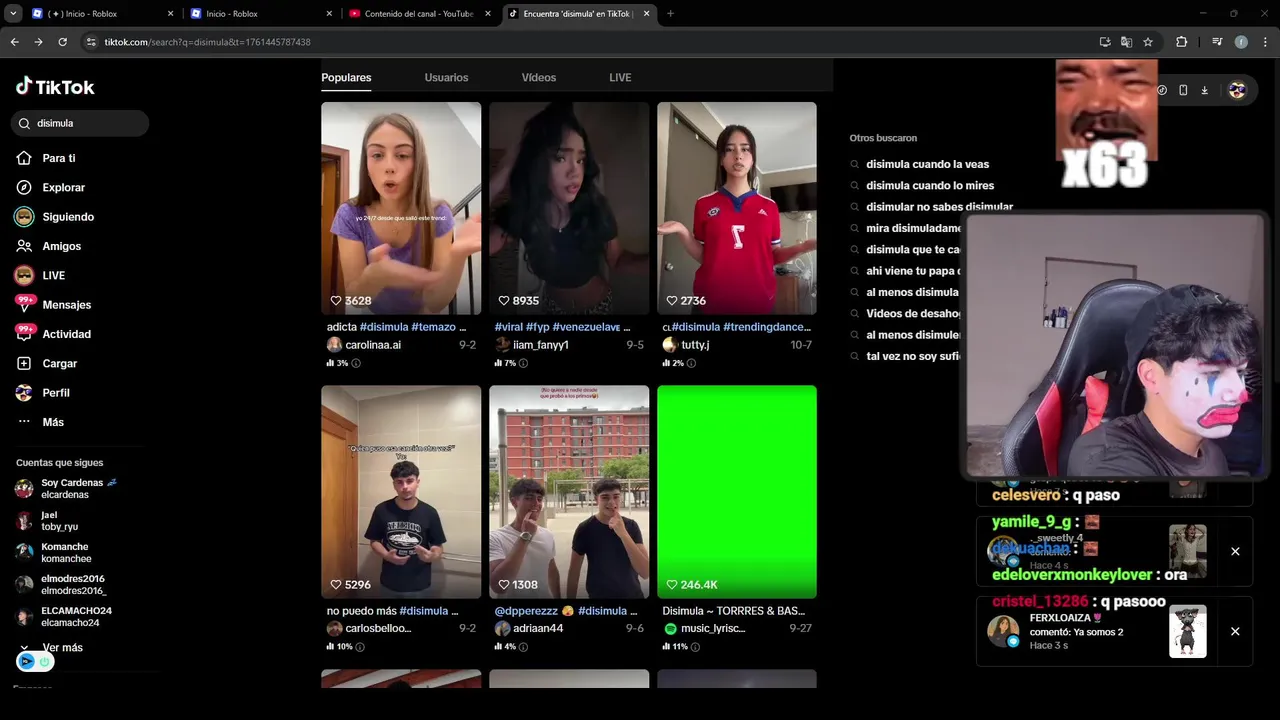Switch to the Videos tab
The height and width of the screenshot is (720, 1280).
click(x=539, y=77)
